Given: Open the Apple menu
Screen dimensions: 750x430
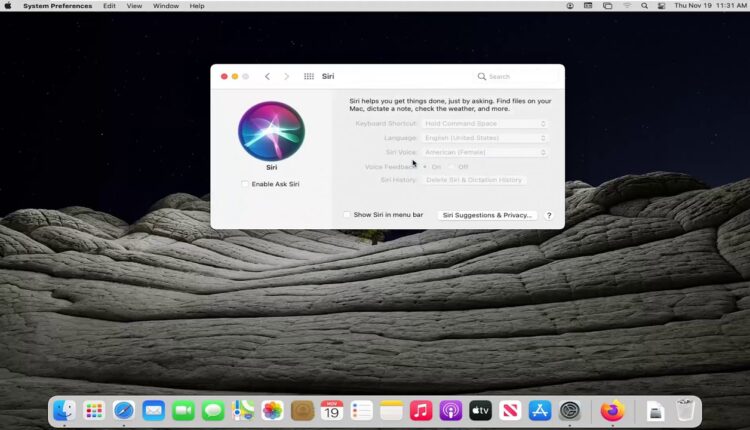Looking at the screenshot, I should (8, 6).
